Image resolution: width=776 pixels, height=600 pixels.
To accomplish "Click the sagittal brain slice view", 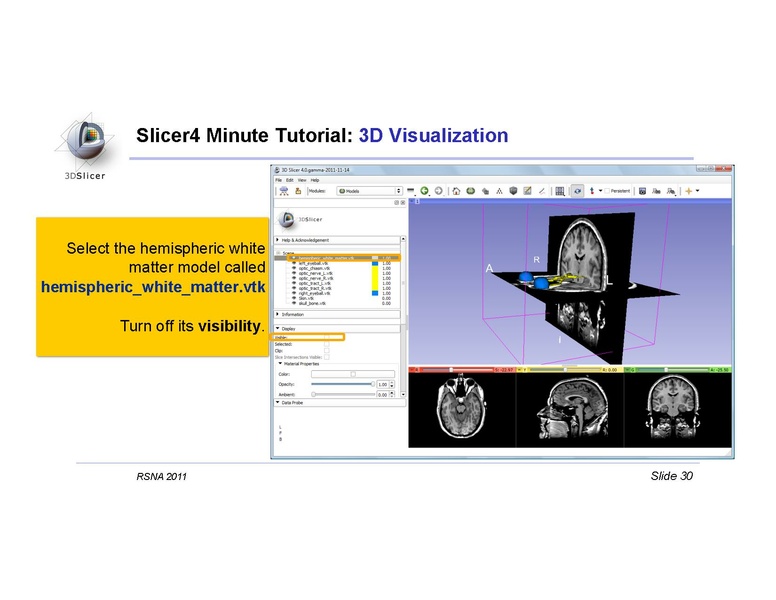I will (x=570, y=410).
